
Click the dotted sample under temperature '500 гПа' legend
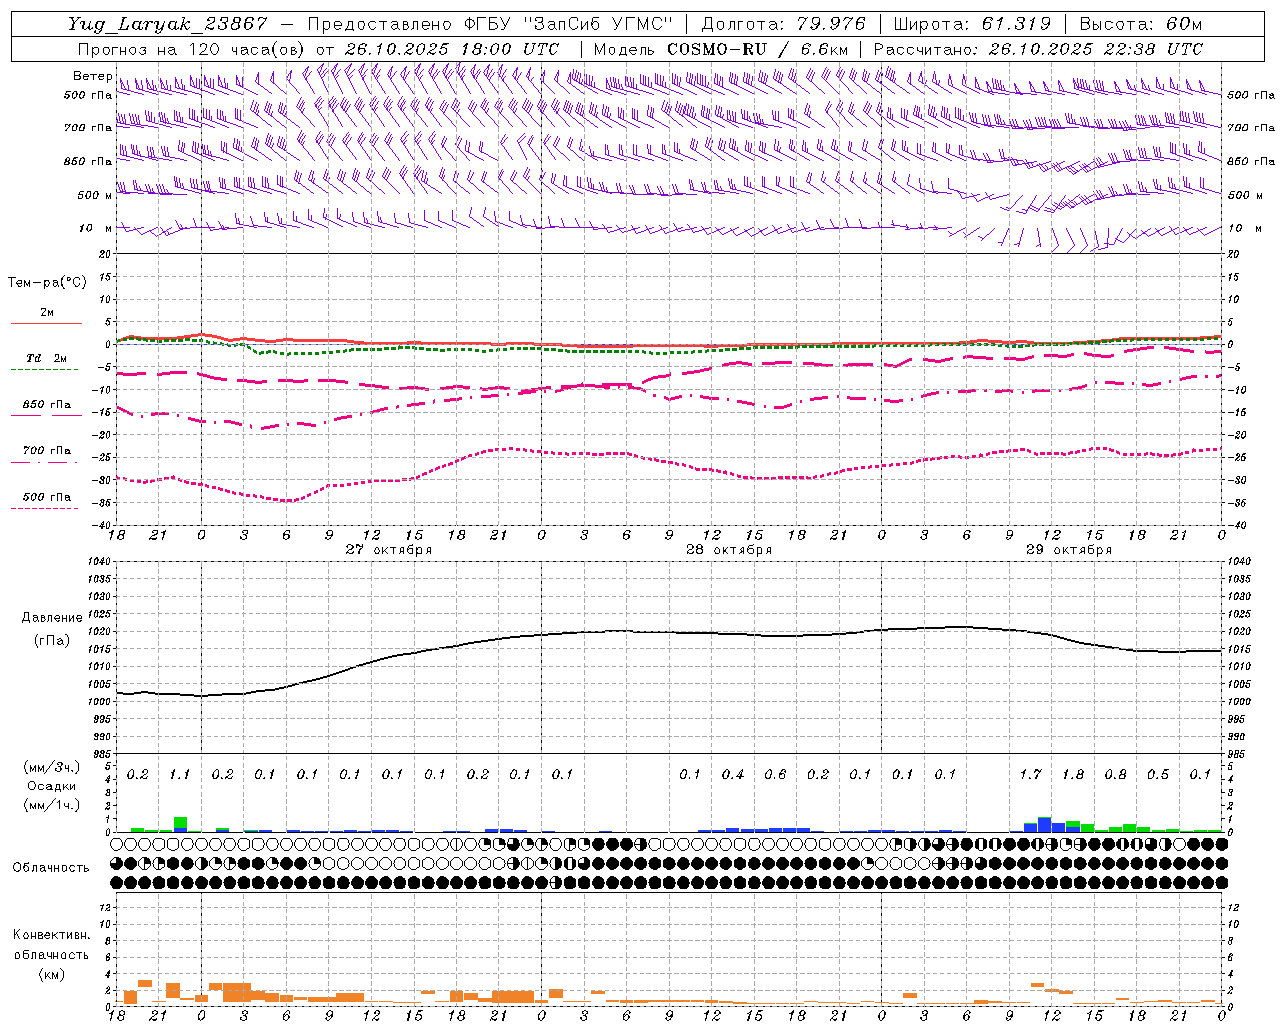(x=44, y=508)
